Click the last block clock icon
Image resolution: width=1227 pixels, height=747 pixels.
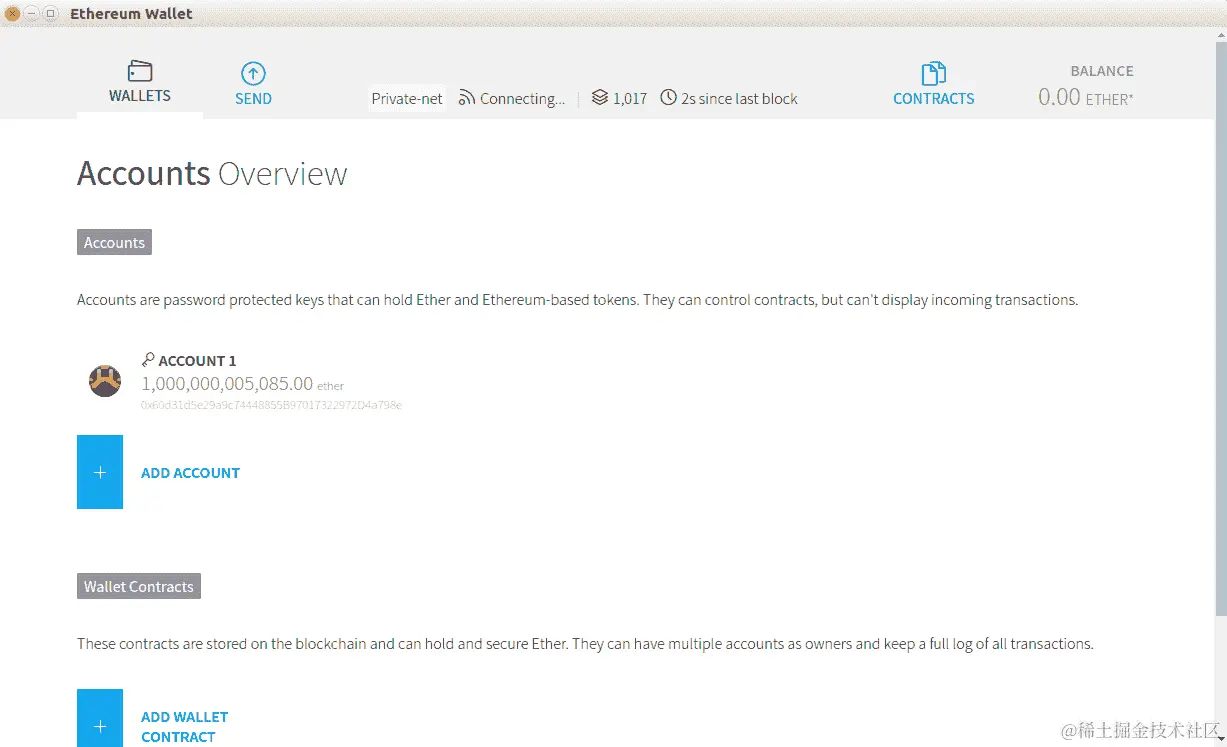click(668, 98)
